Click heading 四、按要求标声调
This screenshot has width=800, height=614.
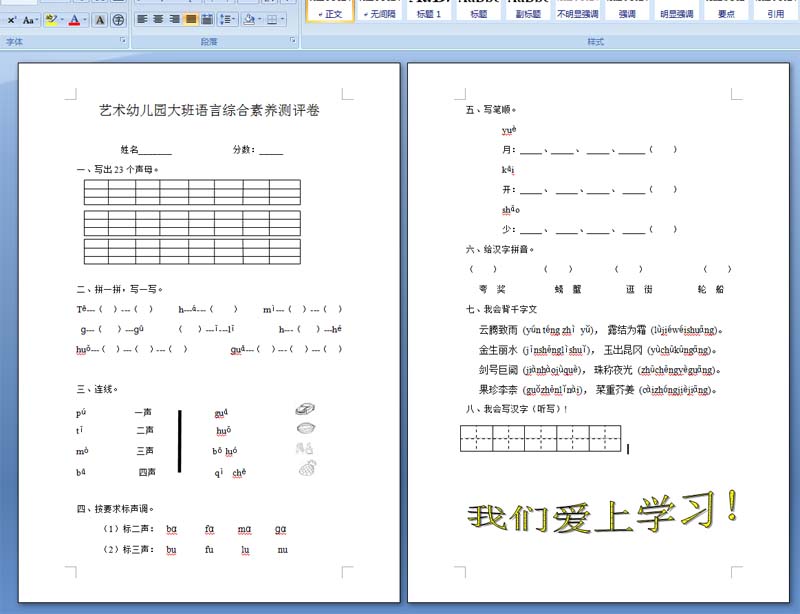115,509
